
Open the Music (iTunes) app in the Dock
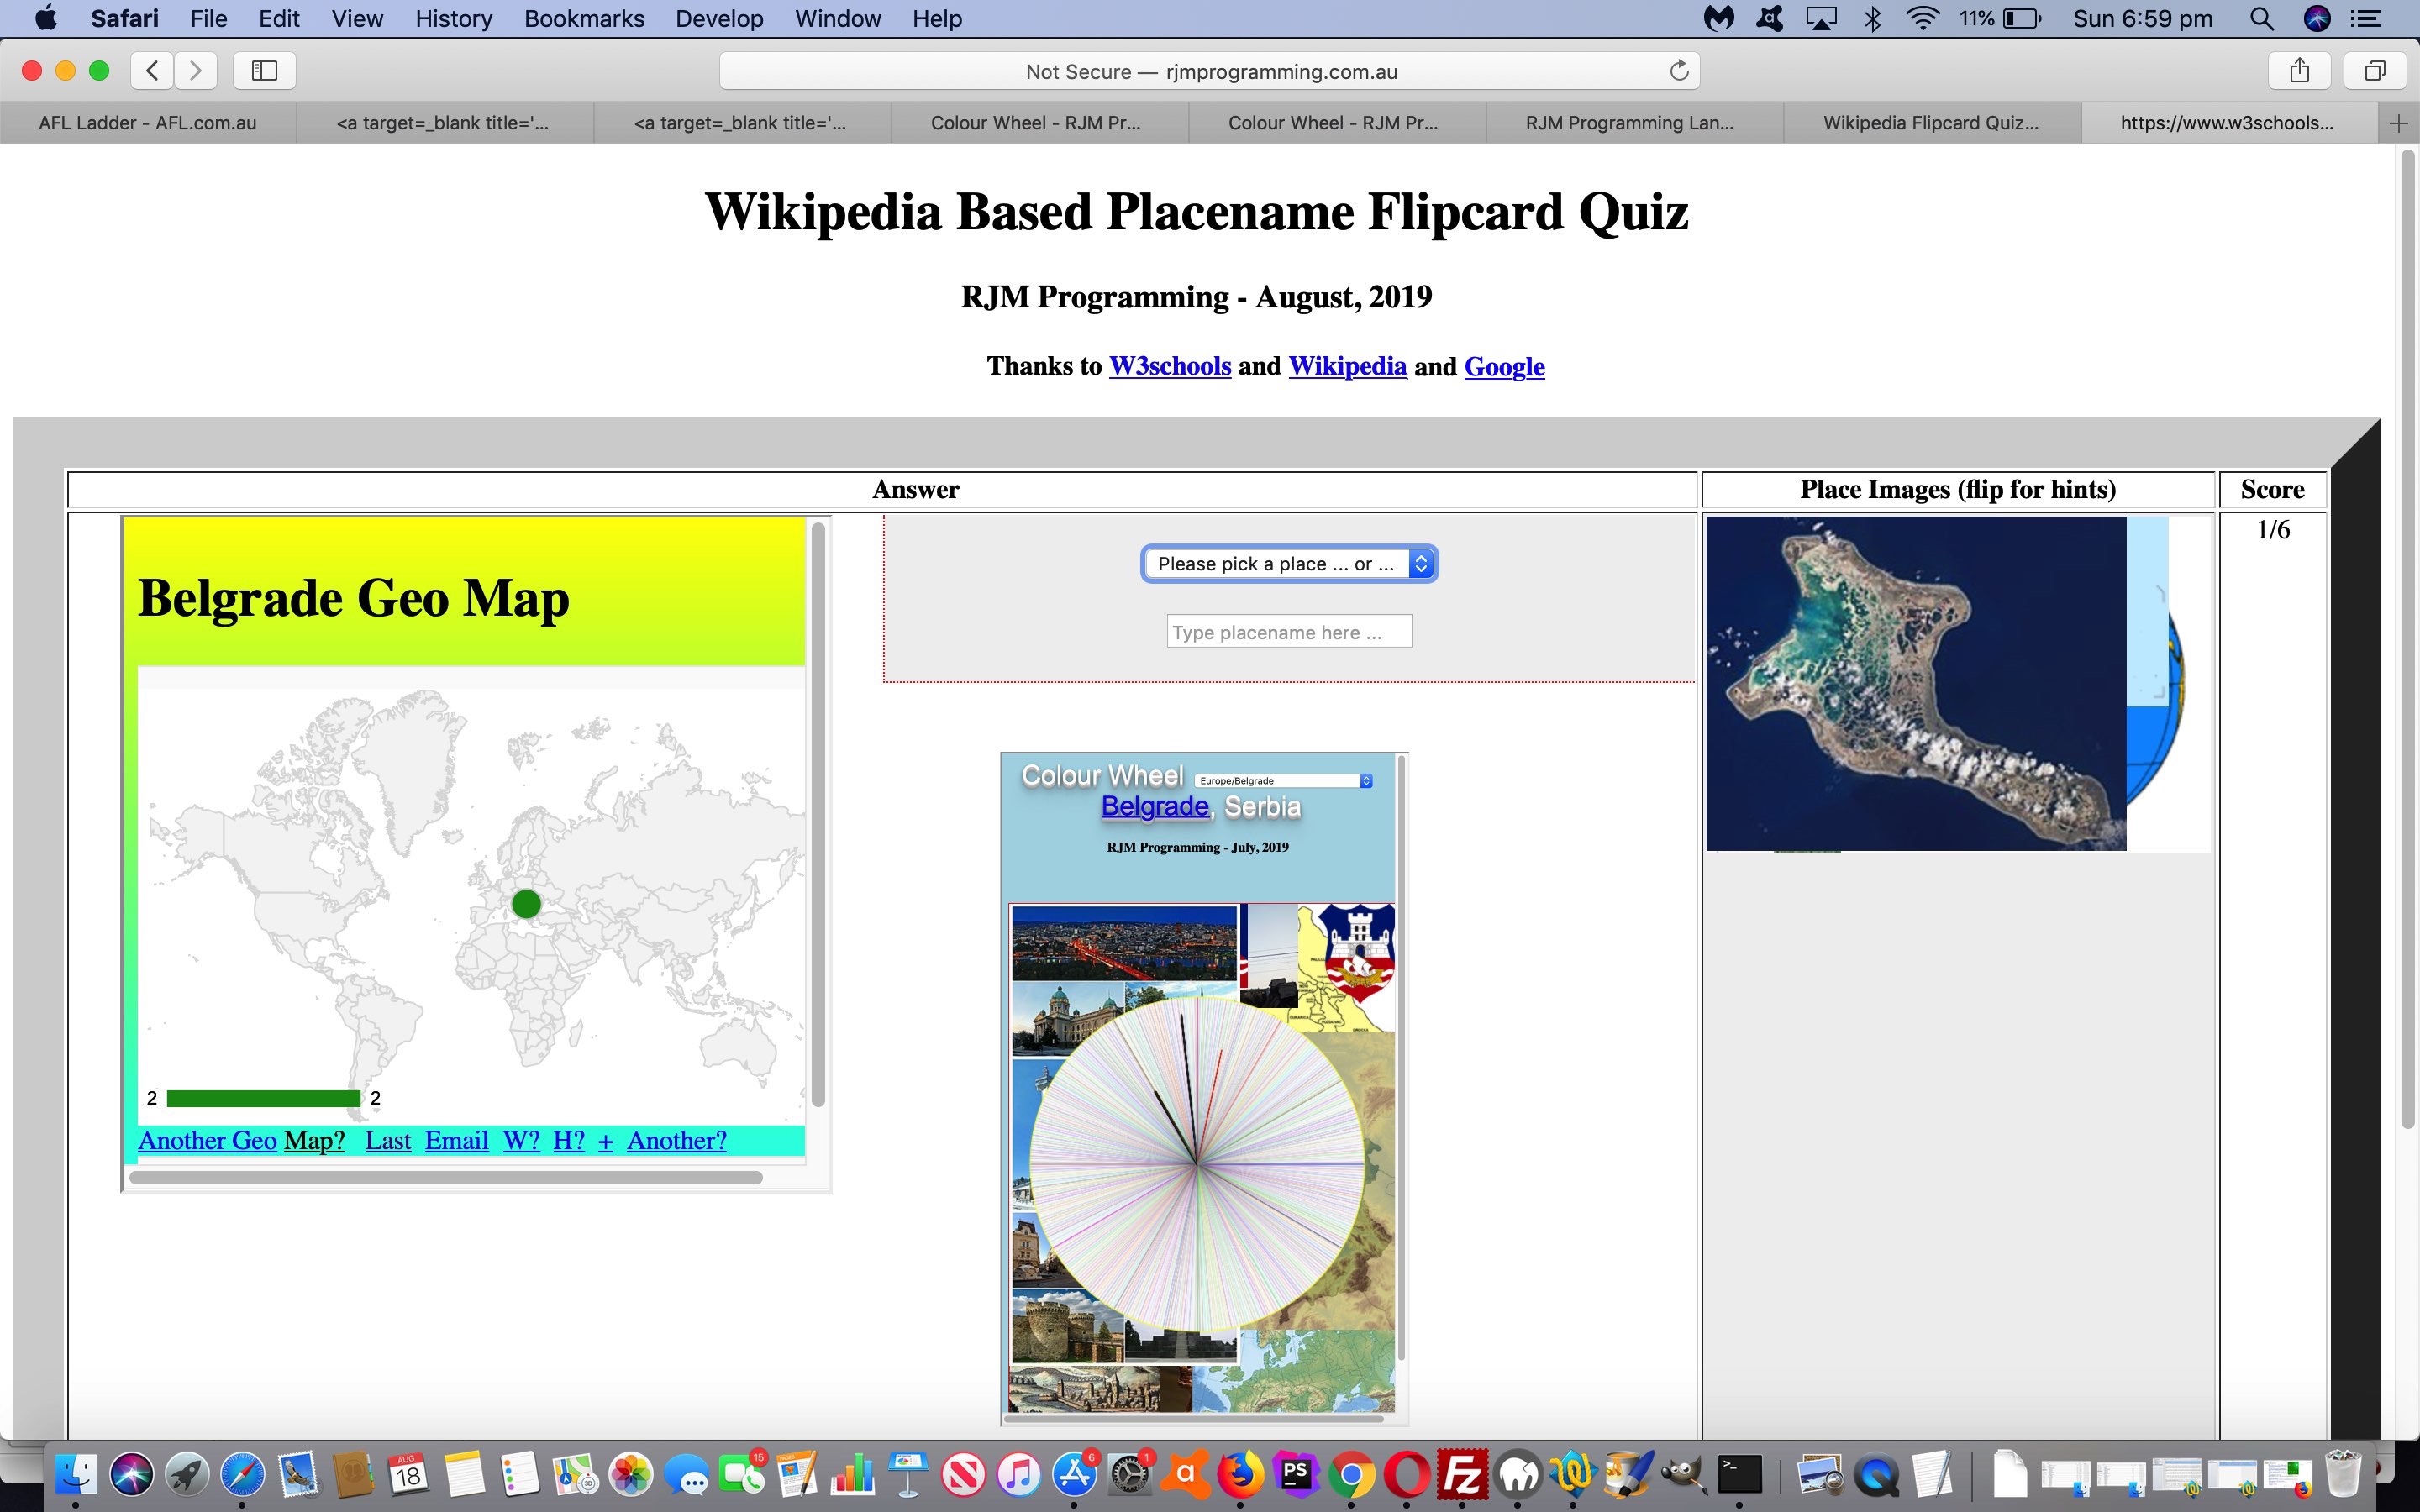click(x=1019, y=1473)
